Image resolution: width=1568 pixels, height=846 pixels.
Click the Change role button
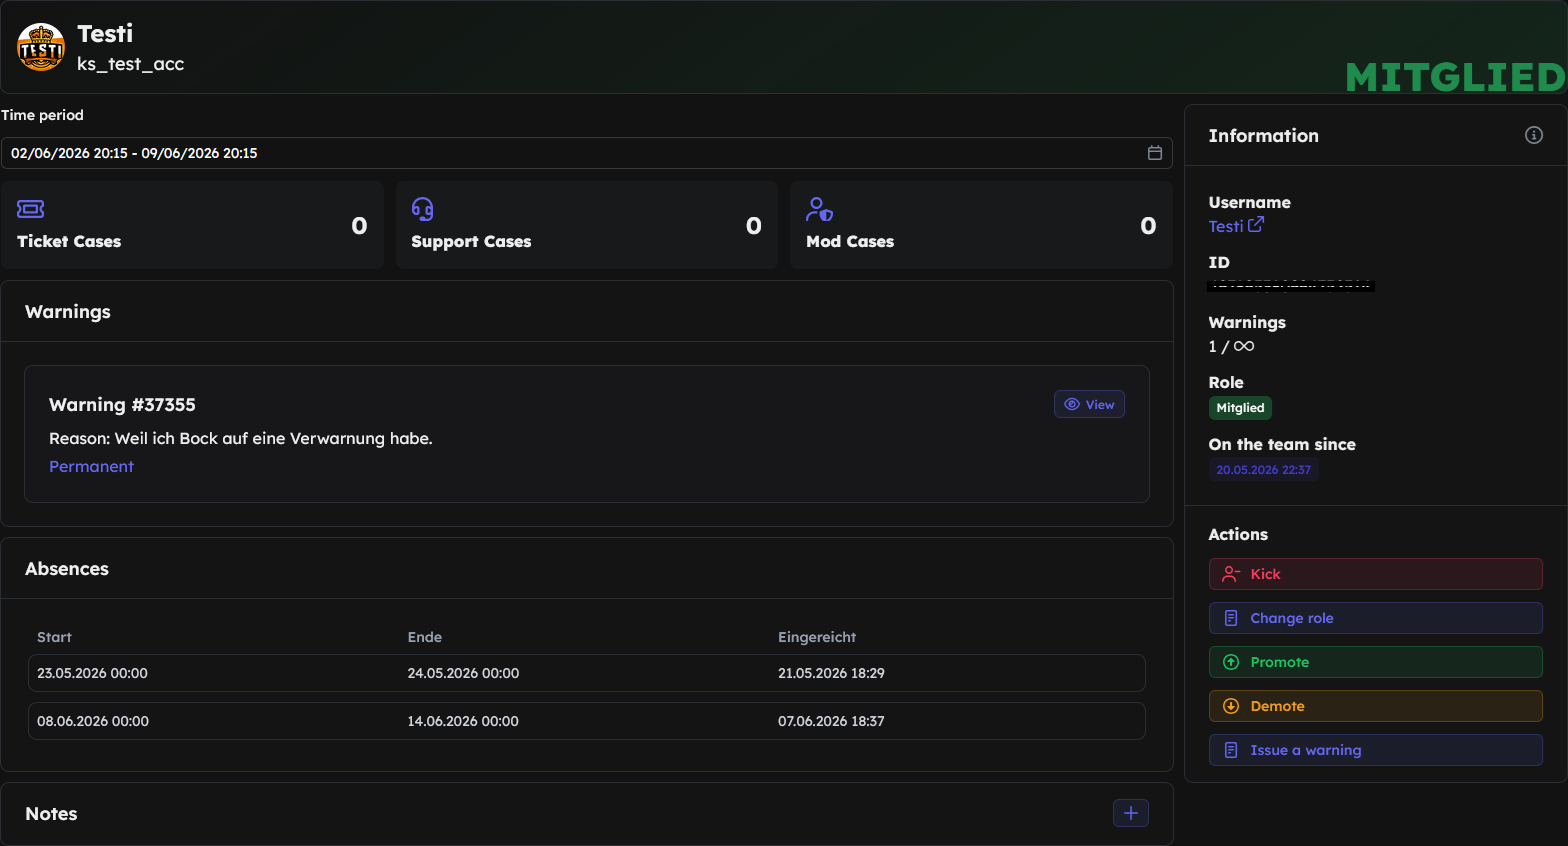[1375, 618]
